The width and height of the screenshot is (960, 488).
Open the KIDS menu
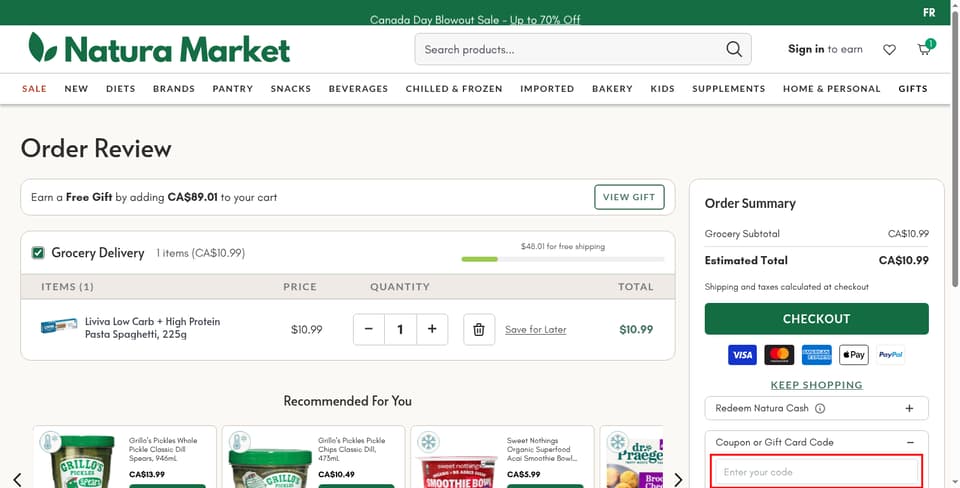coord(662,89)
